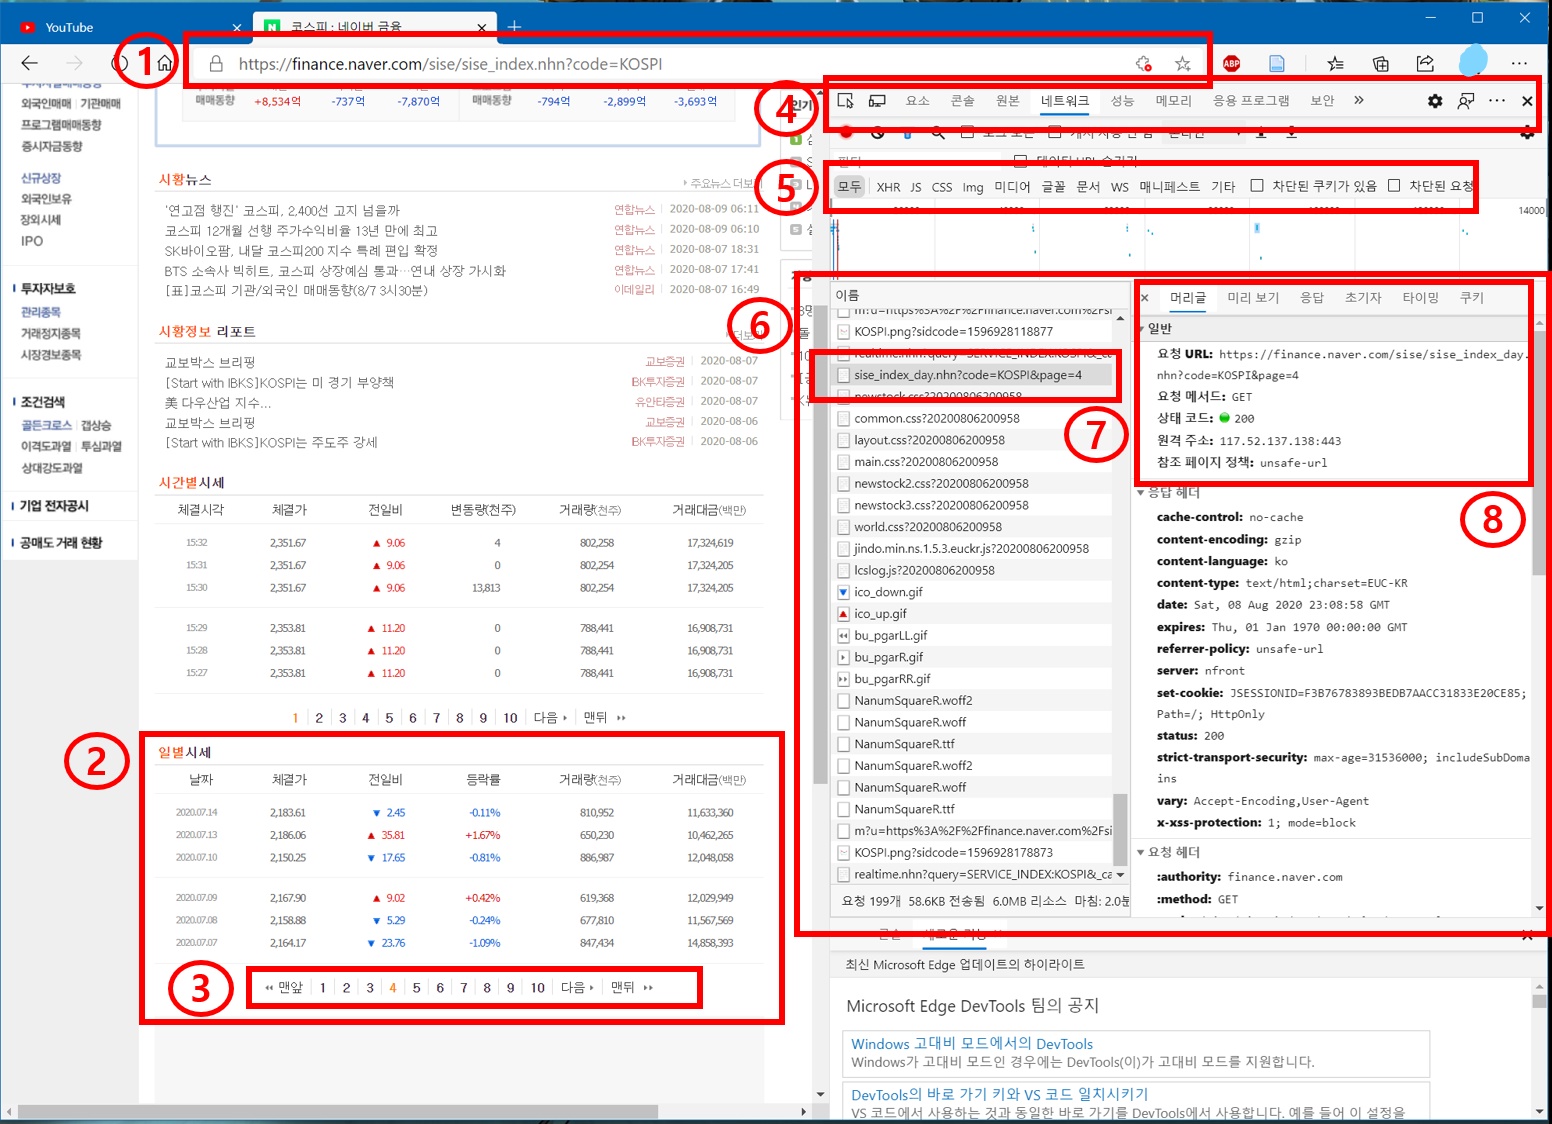Open the 응용 프로그램 DevTools tab

(x=1251, y=100)
